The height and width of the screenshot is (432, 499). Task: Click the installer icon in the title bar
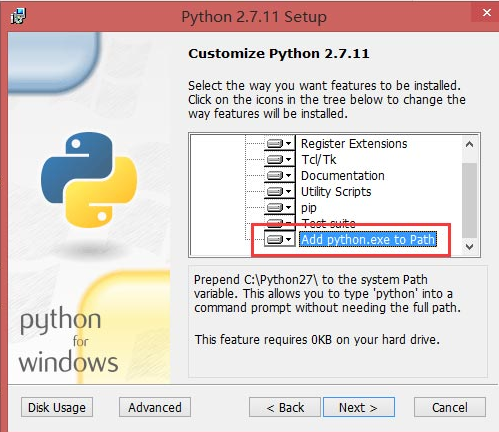(18, 16)
